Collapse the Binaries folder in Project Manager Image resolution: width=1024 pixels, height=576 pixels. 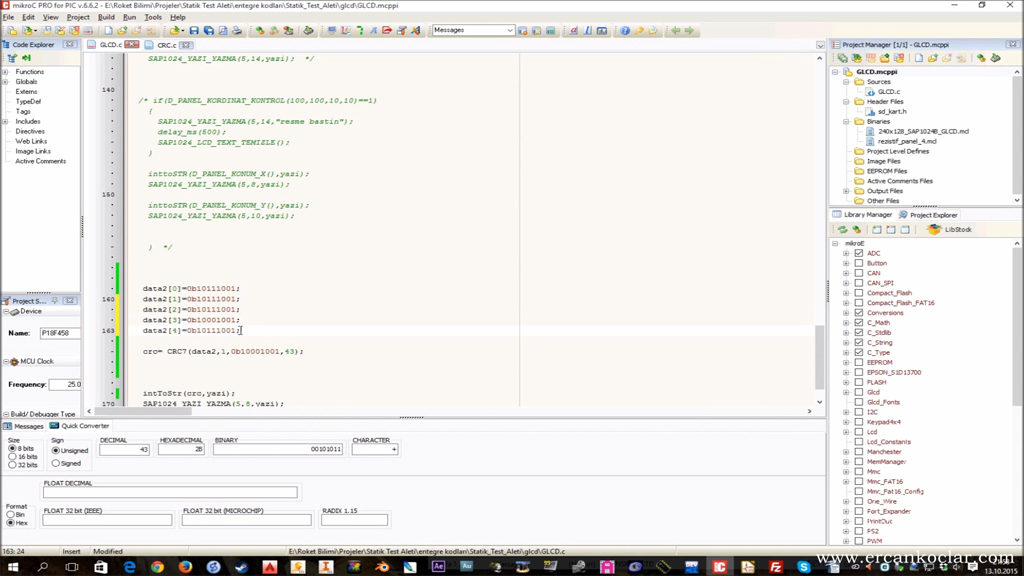[846, 121]
